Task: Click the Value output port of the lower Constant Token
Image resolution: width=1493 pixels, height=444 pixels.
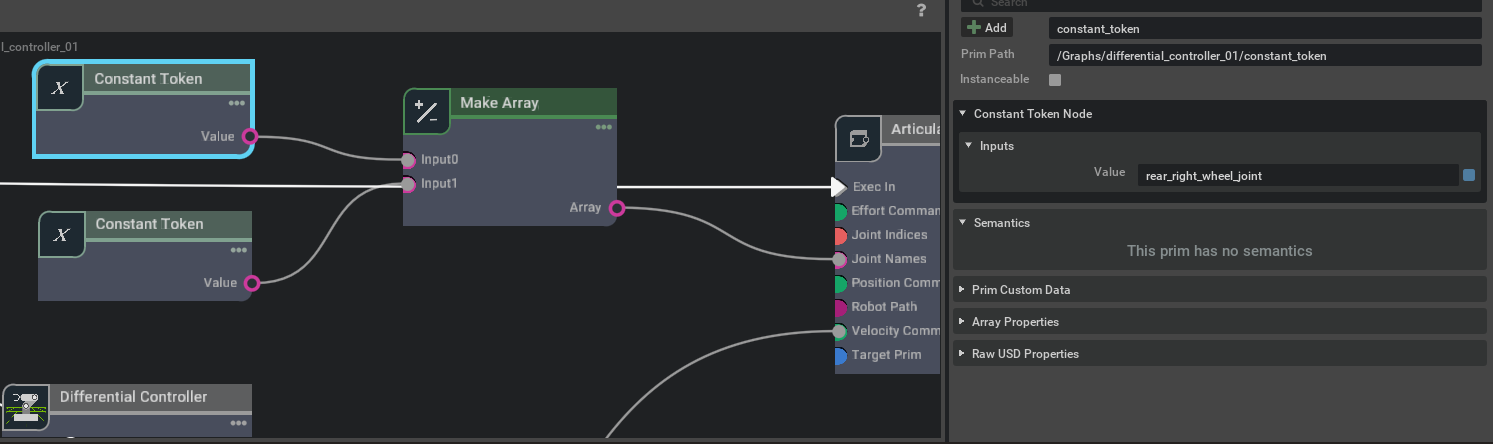Action: click(251, 283)
